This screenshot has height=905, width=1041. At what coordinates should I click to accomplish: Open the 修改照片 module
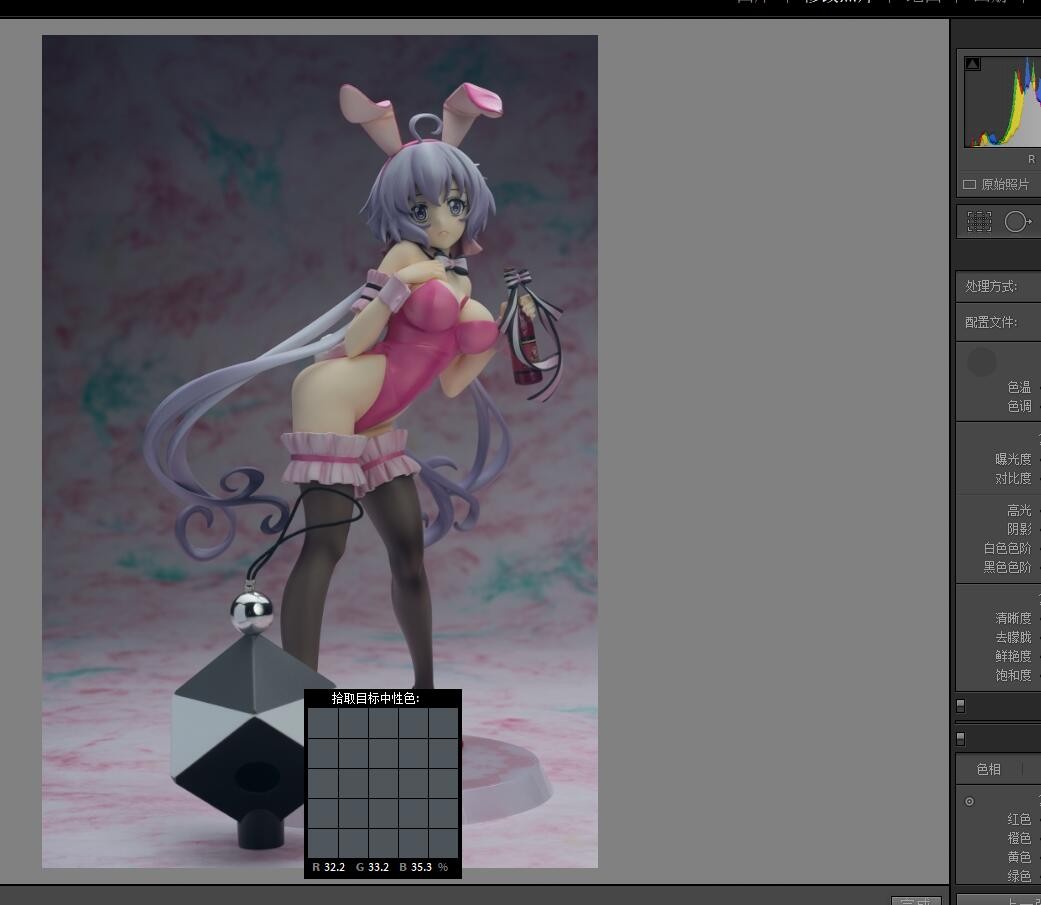838,3
